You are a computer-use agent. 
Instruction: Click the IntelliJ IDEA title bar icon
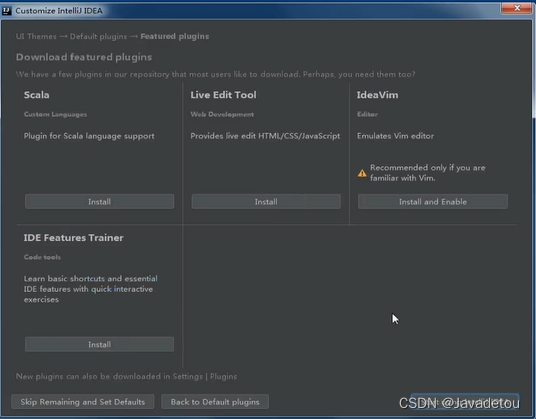6,11
